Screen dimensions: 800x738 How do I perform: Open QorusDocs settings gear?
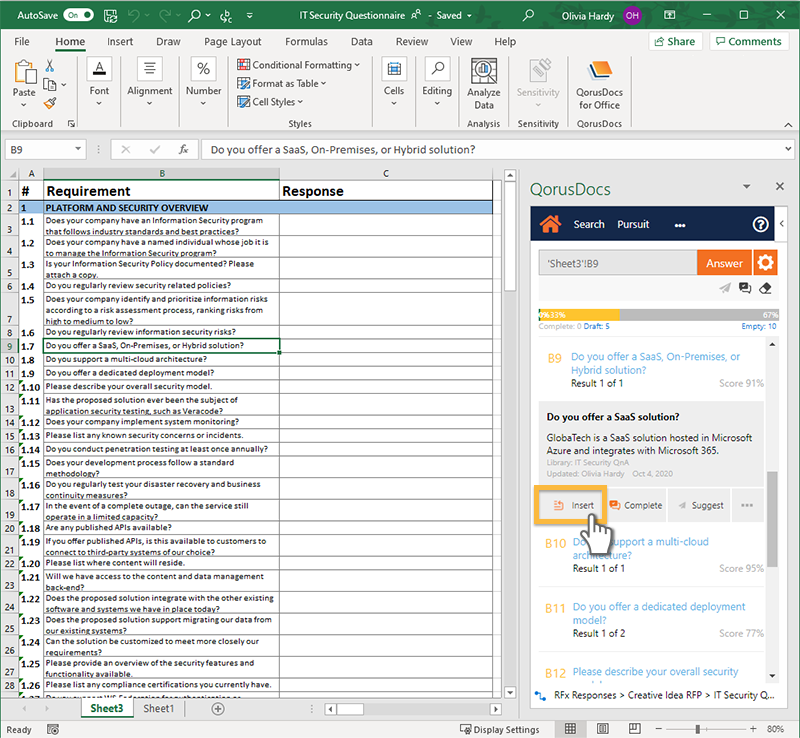tap(765, 263)
